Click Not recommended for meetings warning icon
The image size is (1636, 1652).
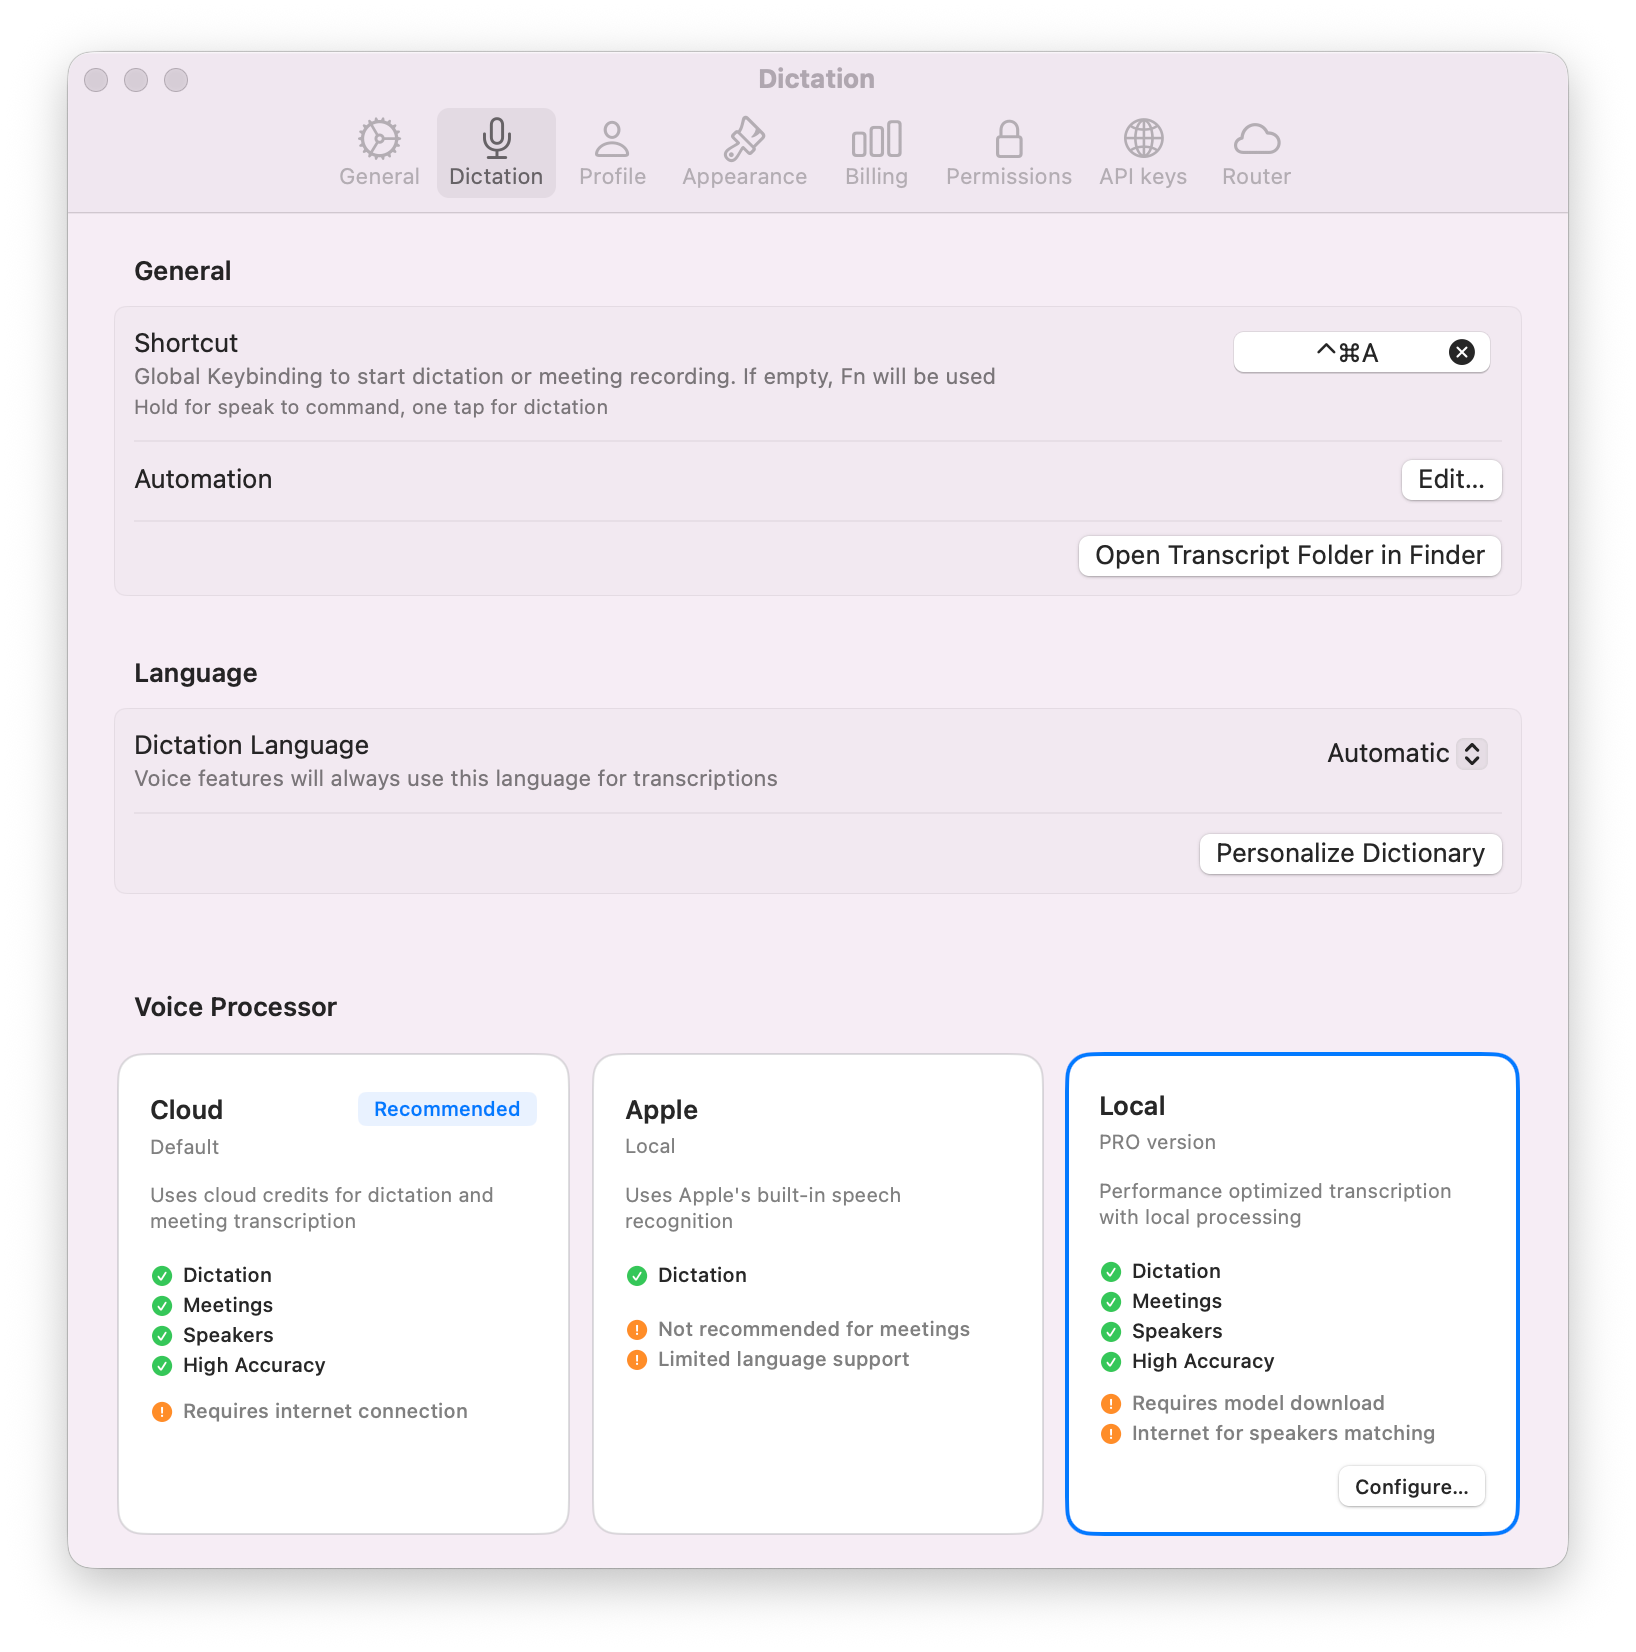coord(637,1330)
